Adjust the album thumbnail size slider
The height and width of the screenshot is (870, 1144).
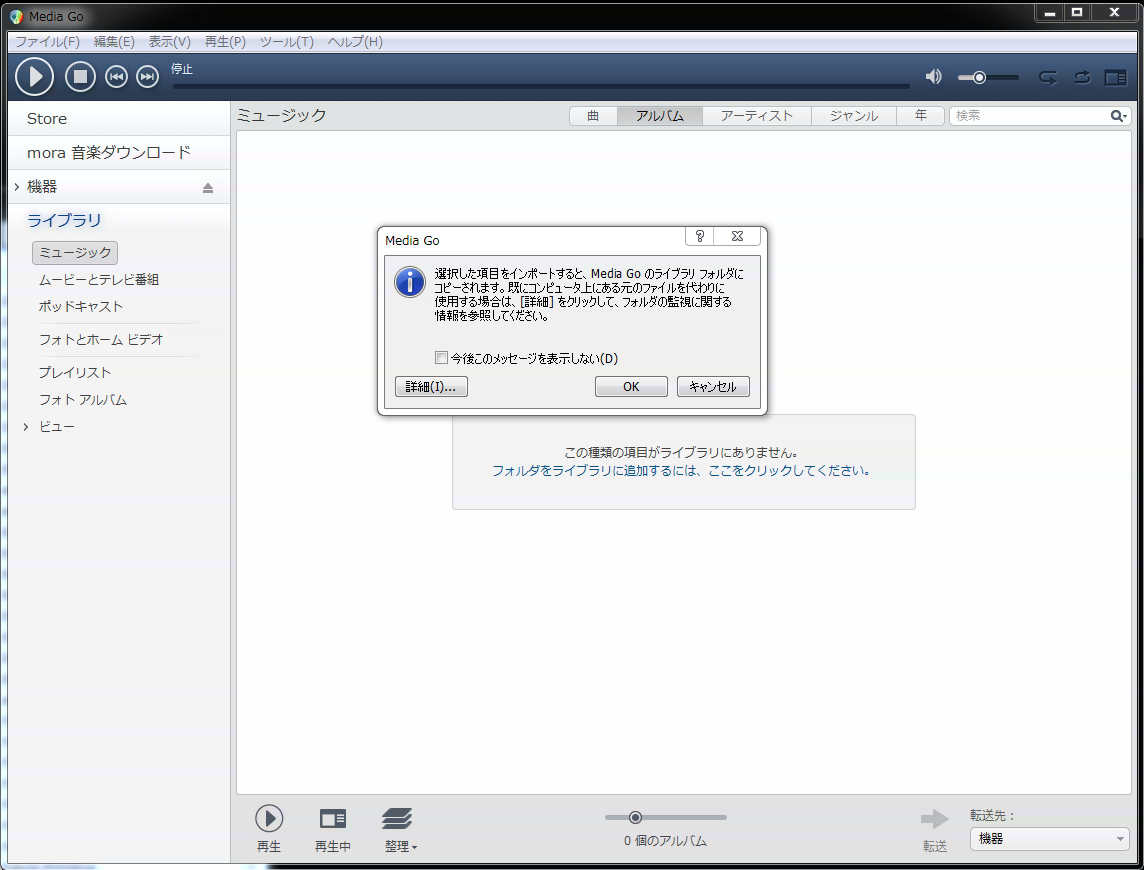[635, 817]
